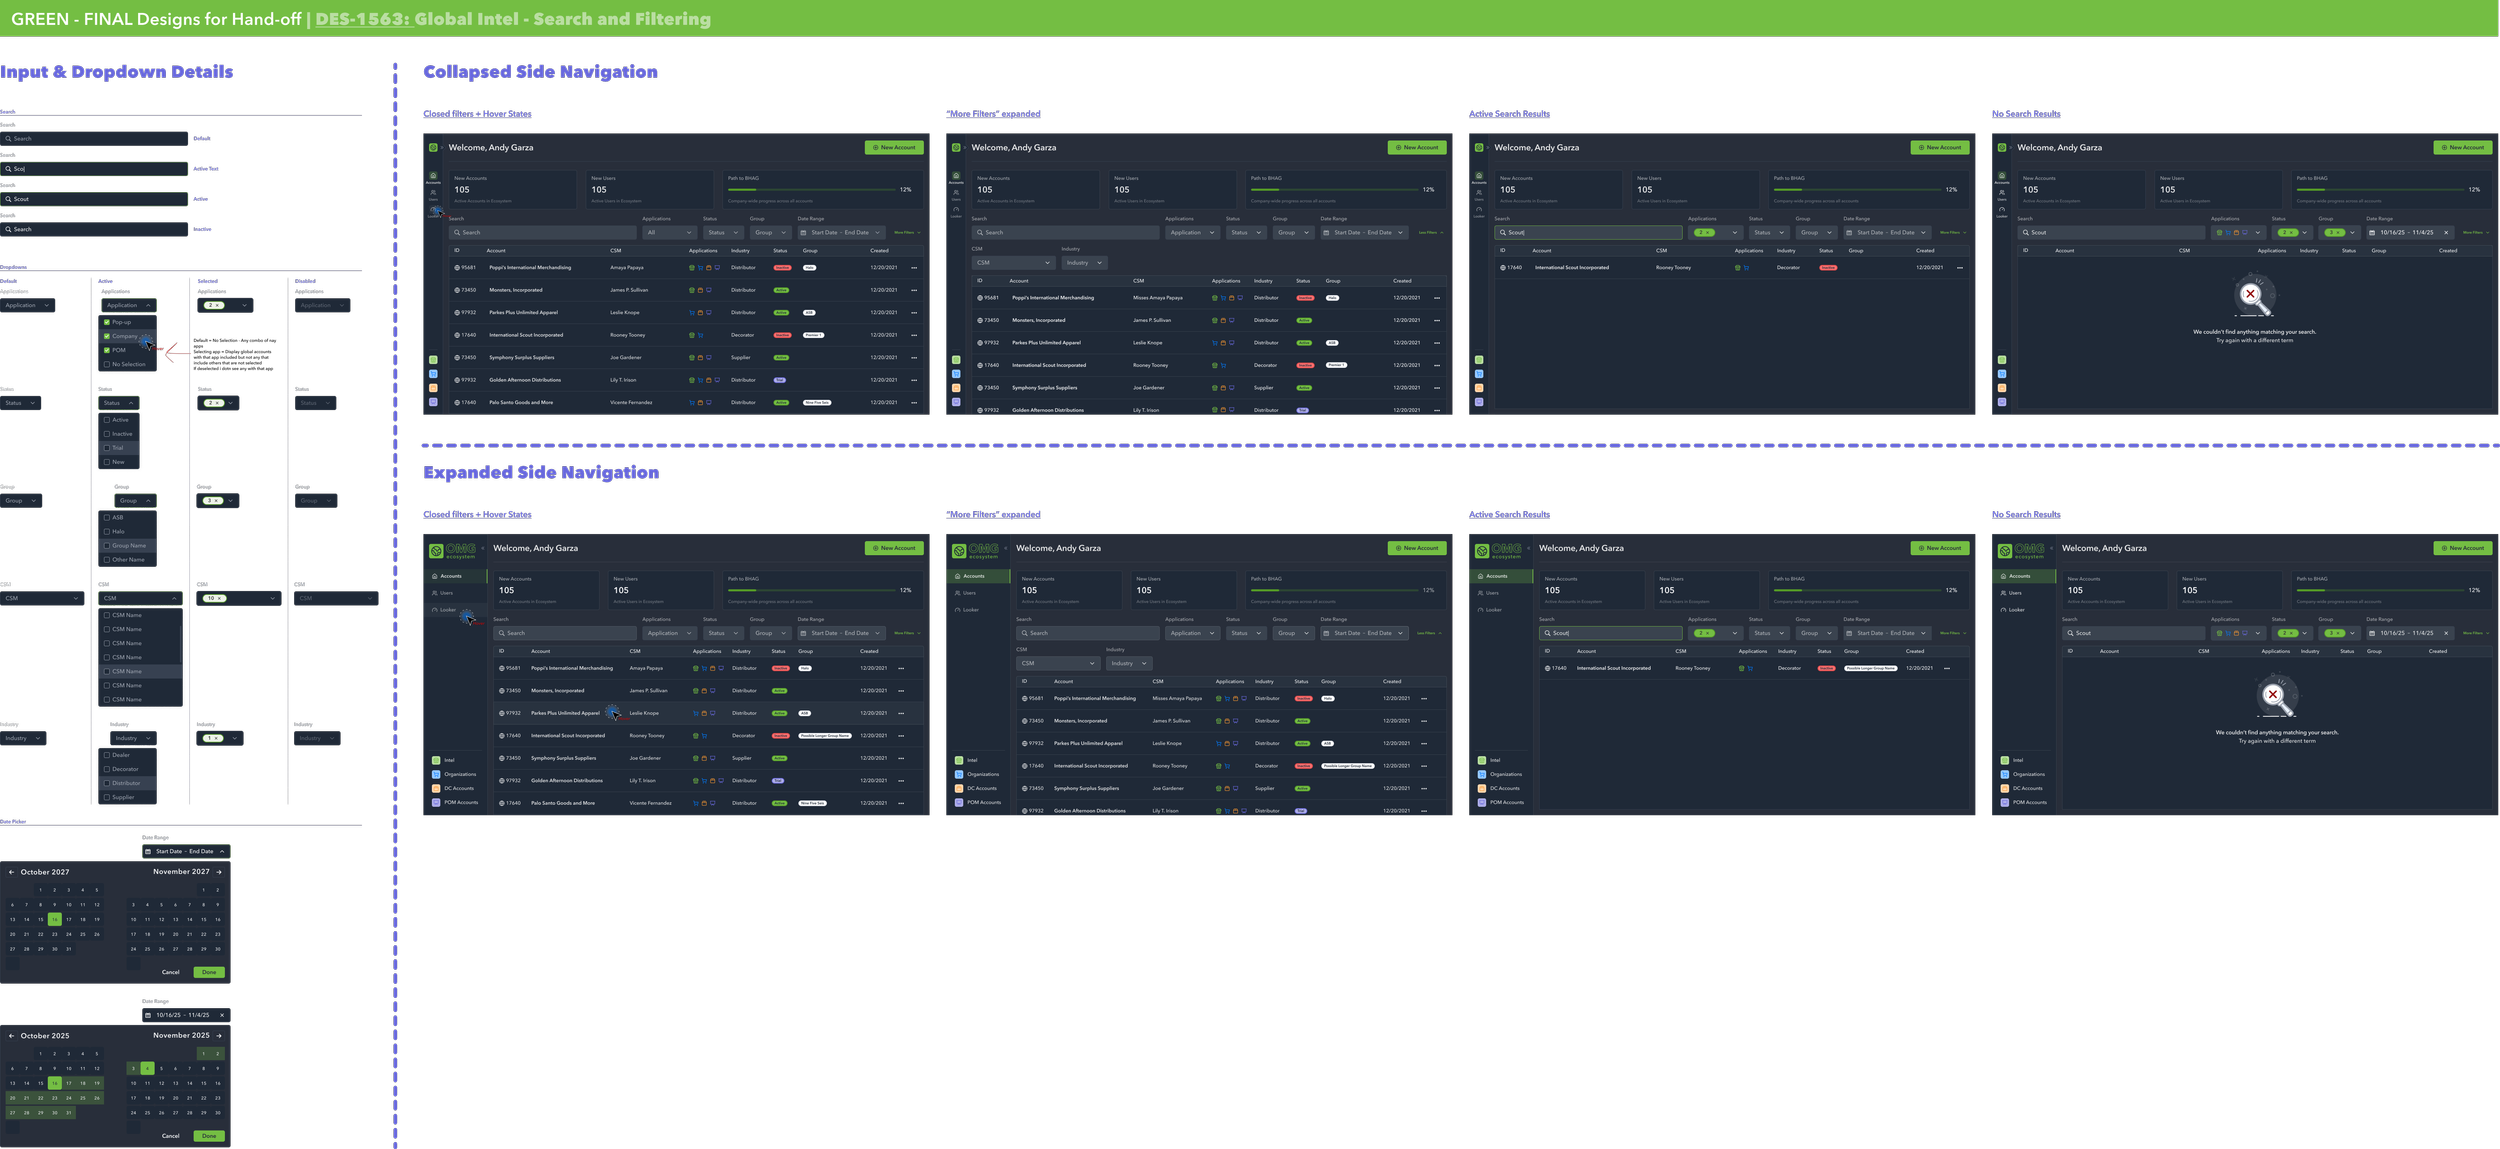This screenshot has width=2500, height=1149.
Task: Open 'No Search Results' heading under Expanded Side Navigation
Action: click(x=2025, y=515)
